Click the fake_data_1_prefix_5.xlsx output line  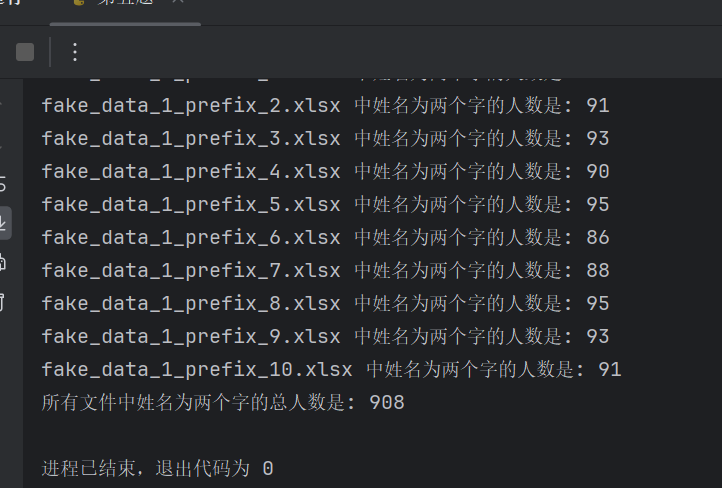[325, 204]
